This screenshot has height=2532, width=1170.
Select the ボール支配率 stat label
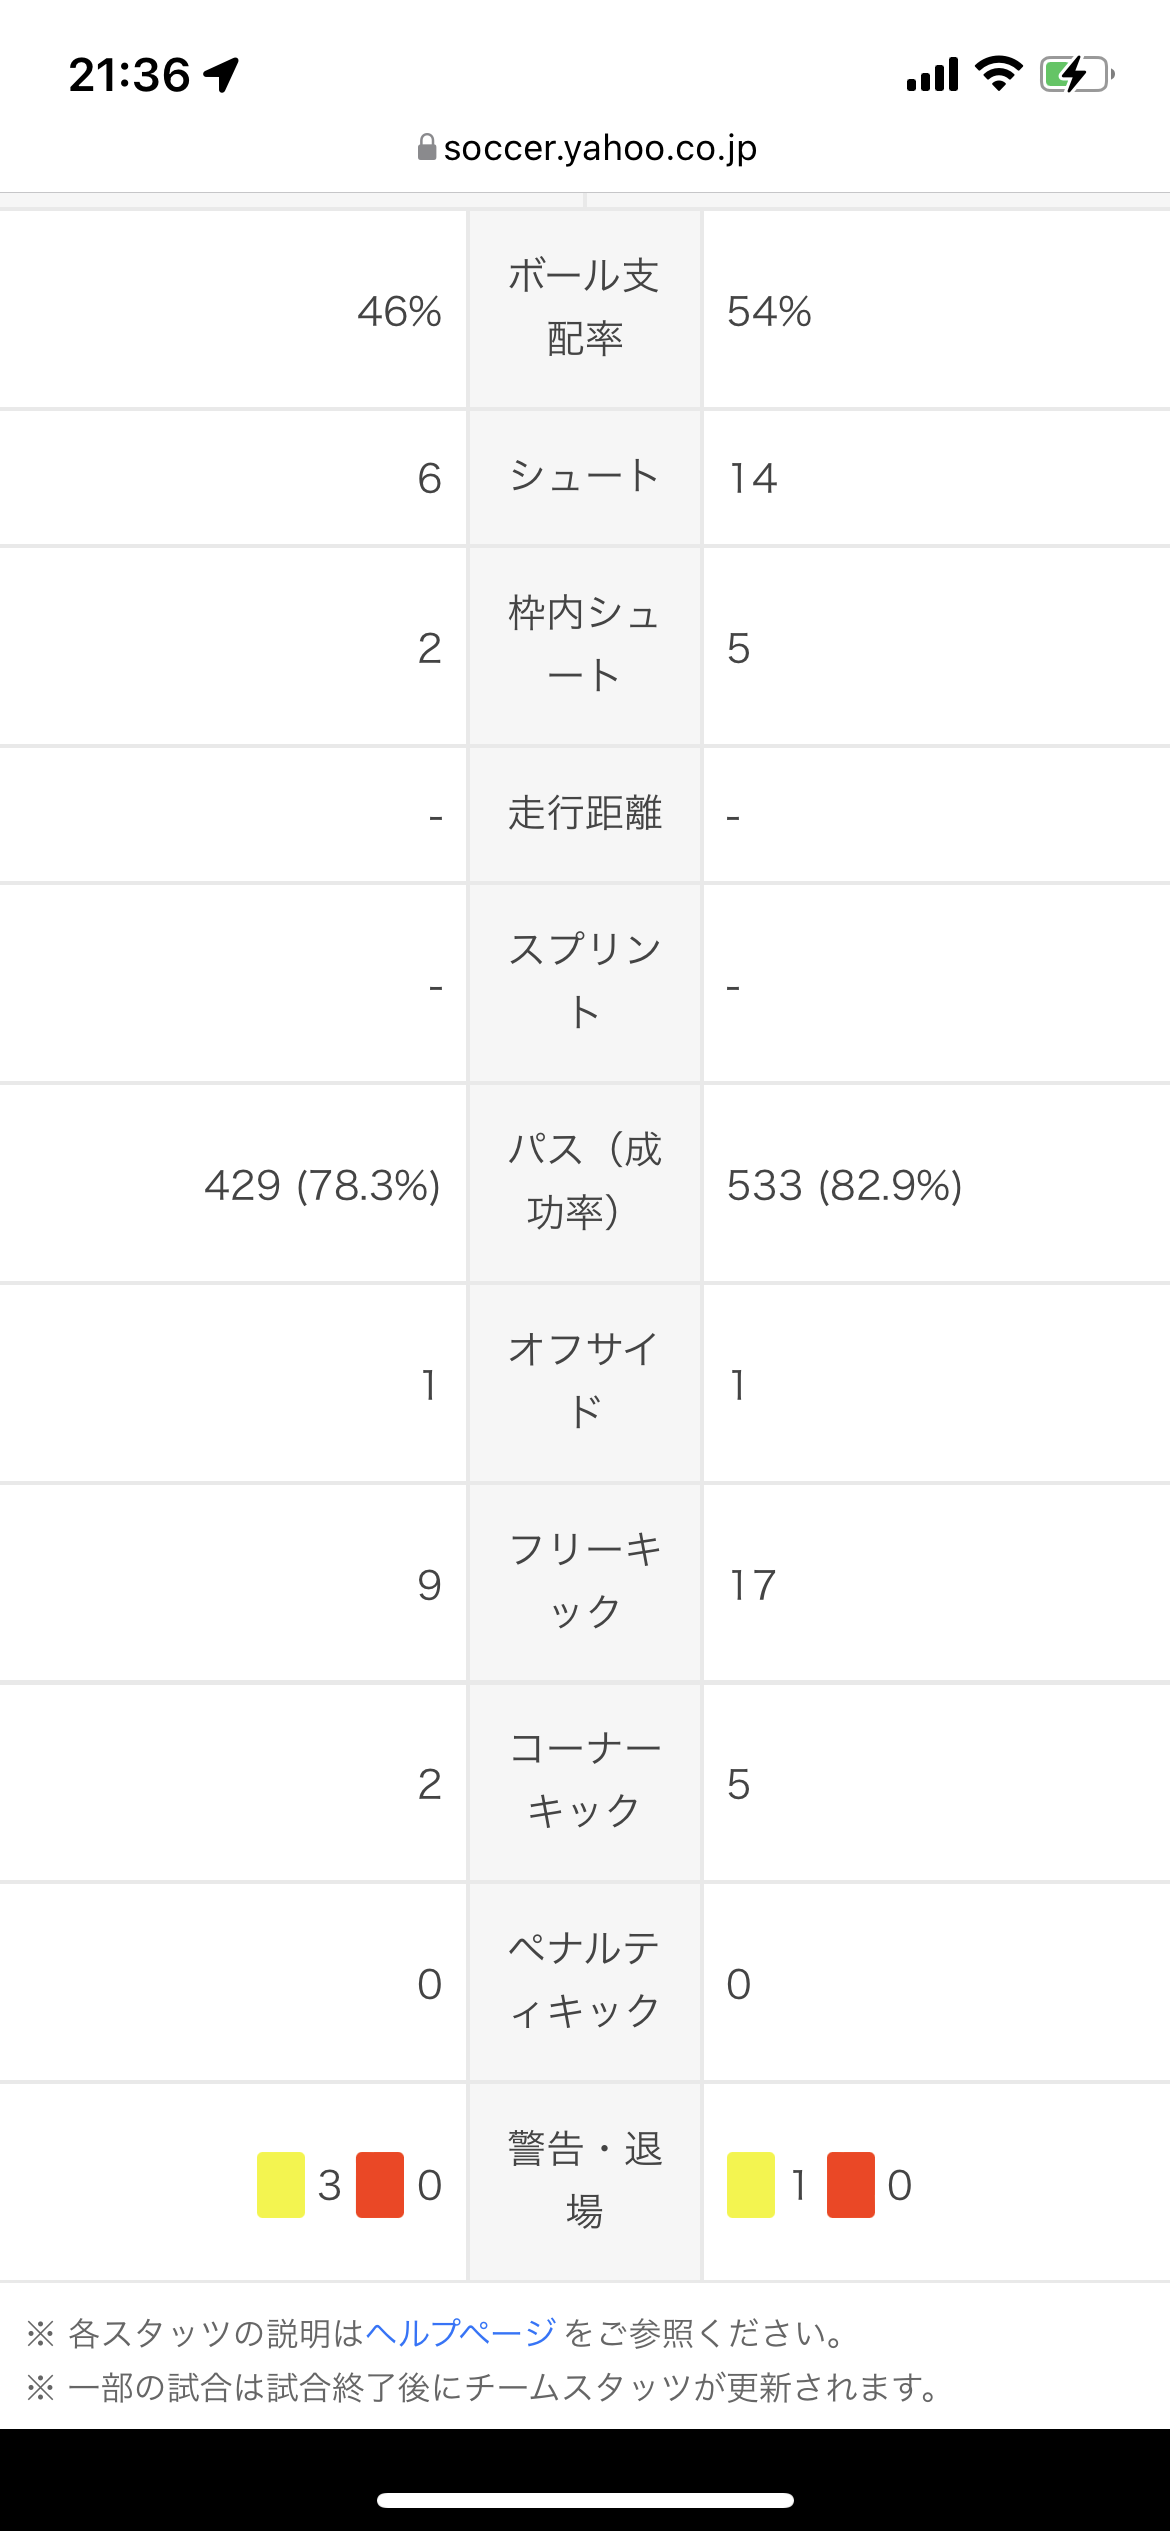point(585,308)
